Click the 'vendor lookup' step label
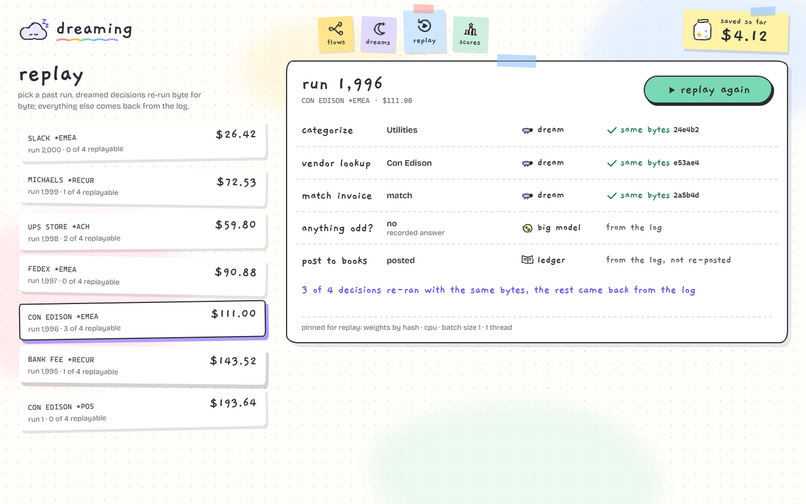The image size is (806, 504). 336,164
